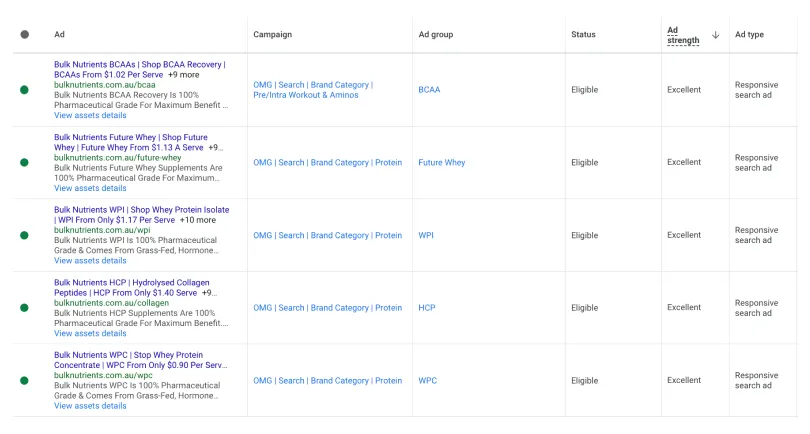Image resolution: width=810 pixels, height=434 pixels.
Task: Click +9 more in the BCAA ad
Action: pyautogui.click(x=183, y=75)
